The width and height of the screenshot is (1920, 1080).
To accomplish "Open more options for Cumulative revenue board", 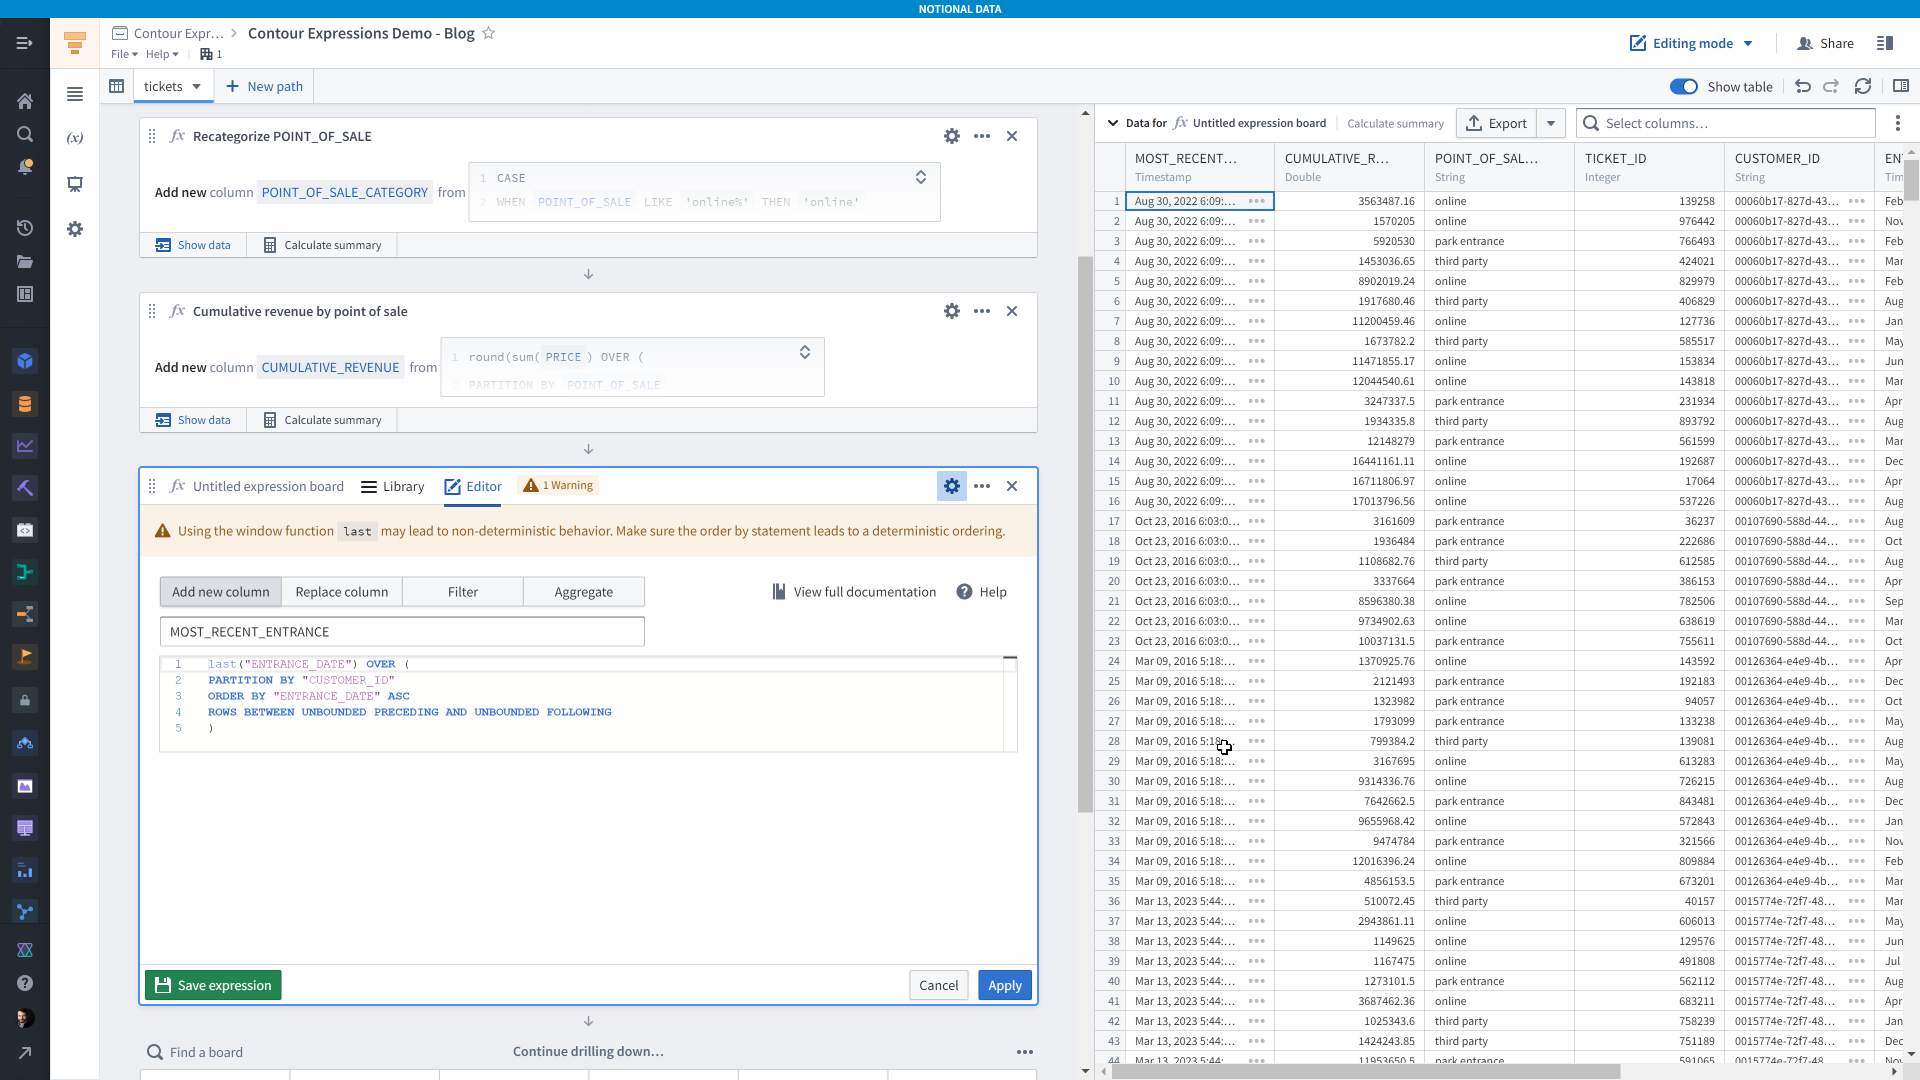I will 982,311.
